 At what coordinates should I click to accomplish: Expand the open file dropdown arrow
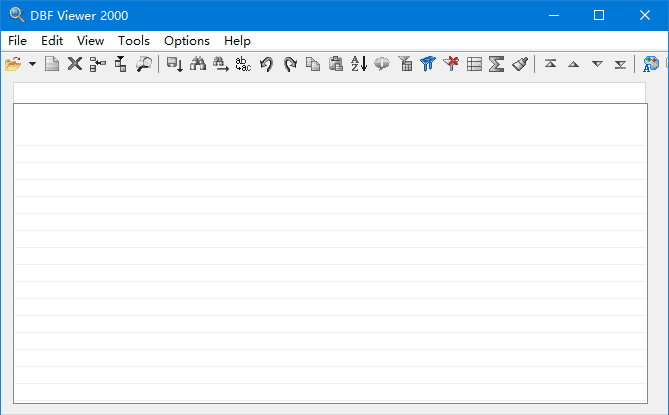[x=32, y=64]
